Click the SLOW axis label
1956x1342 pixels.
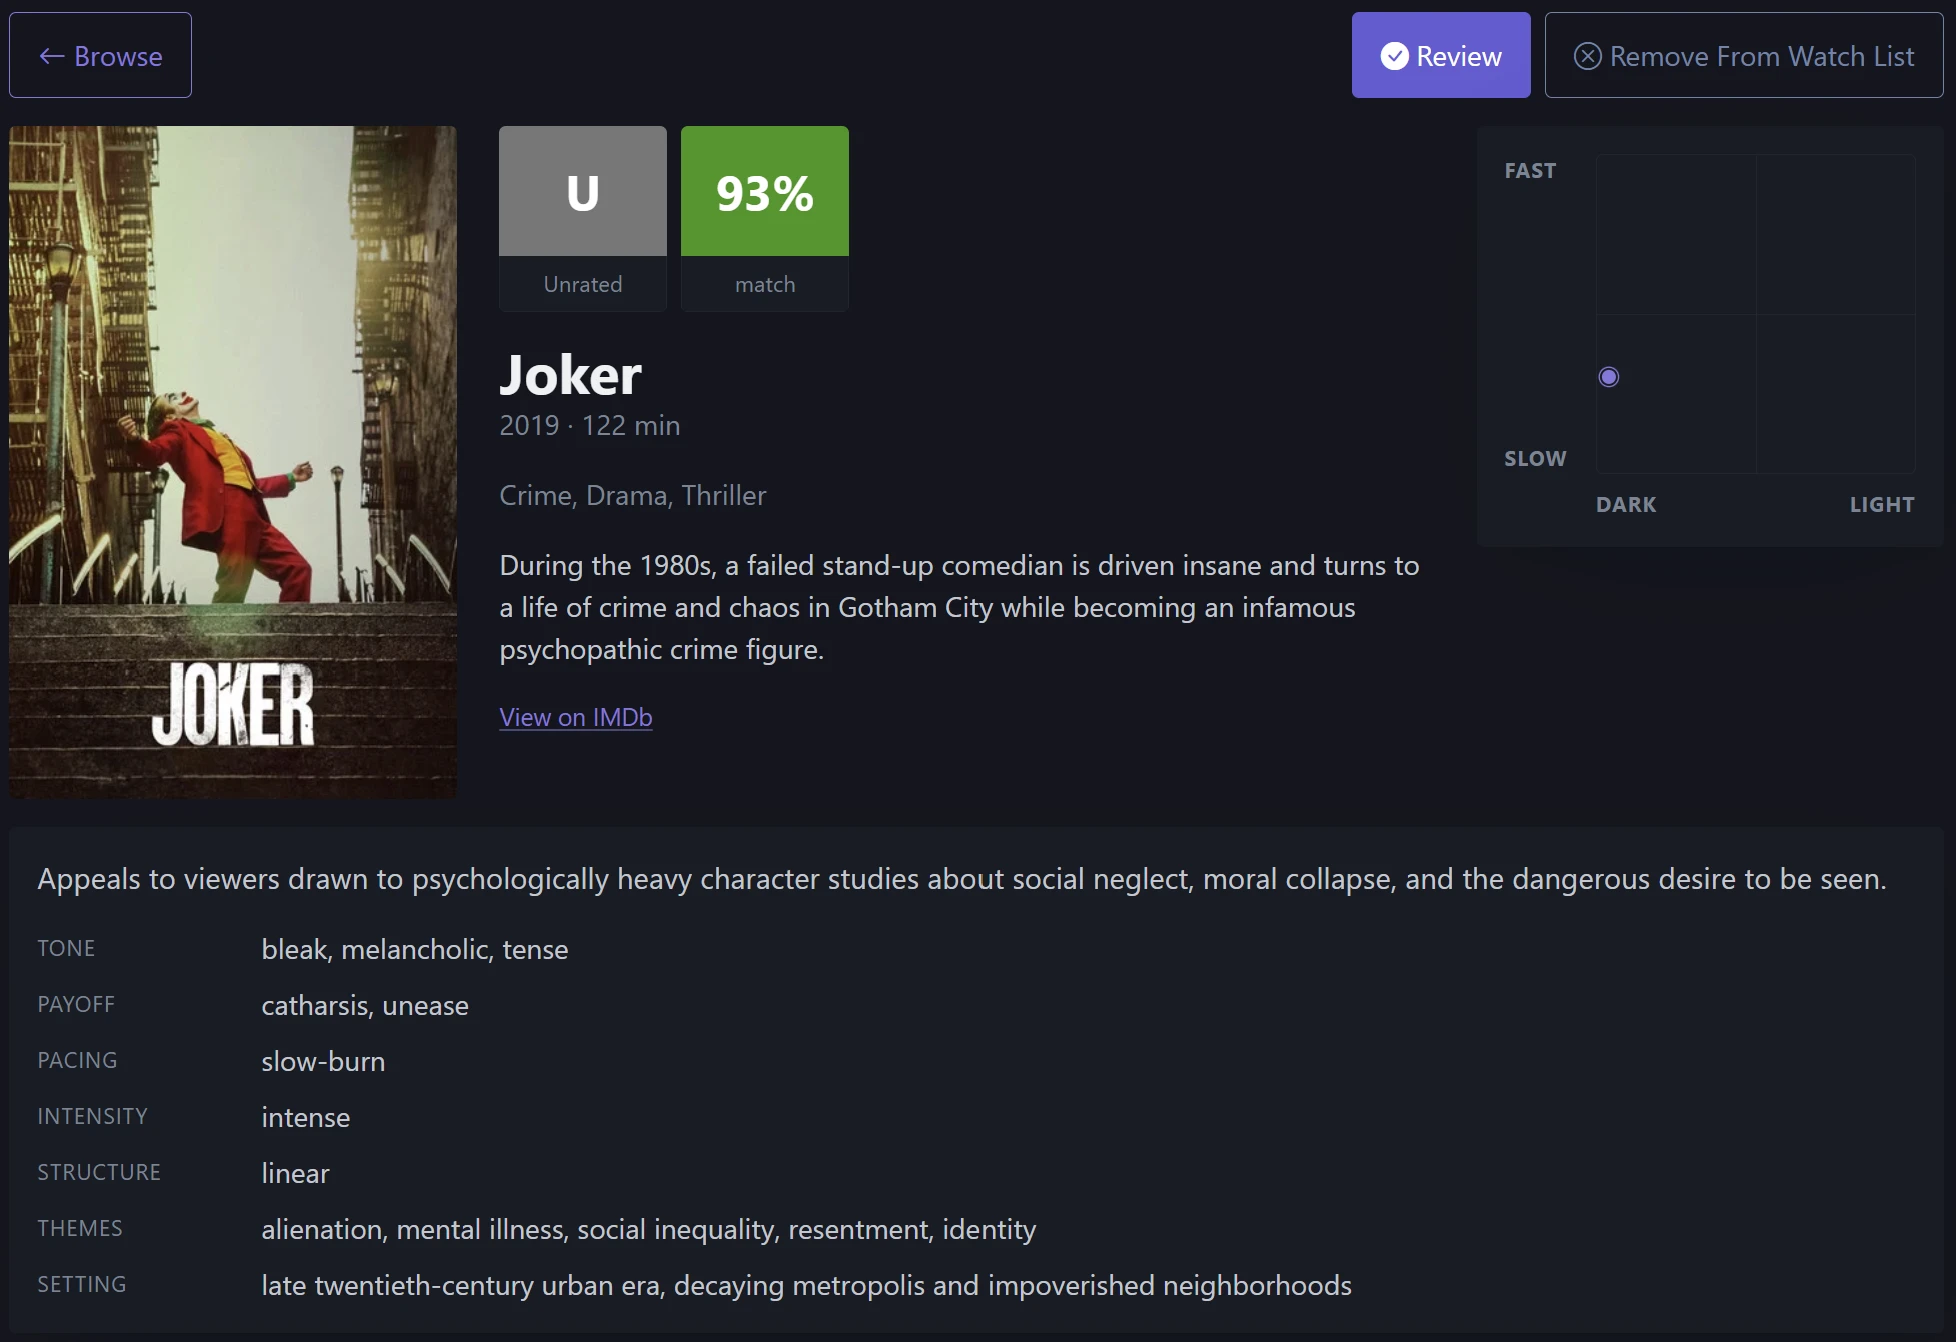pos(1535,459)
